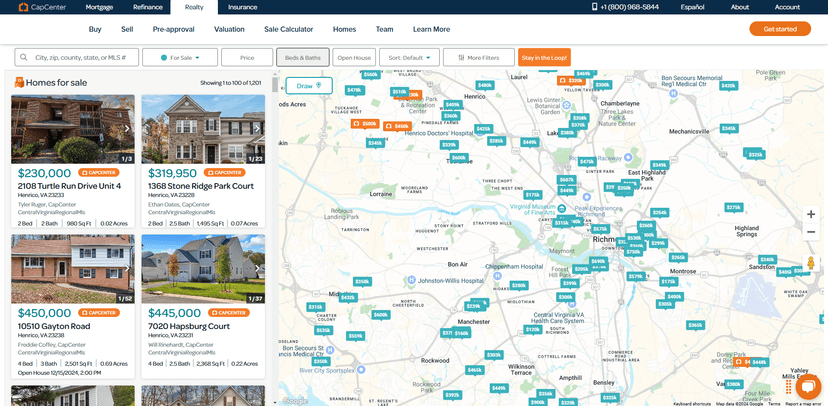Select the $175k marker near Three Chopt
The height and width of the screenshot is (406, 828).
pyautogui.click(x=533, y=195)
